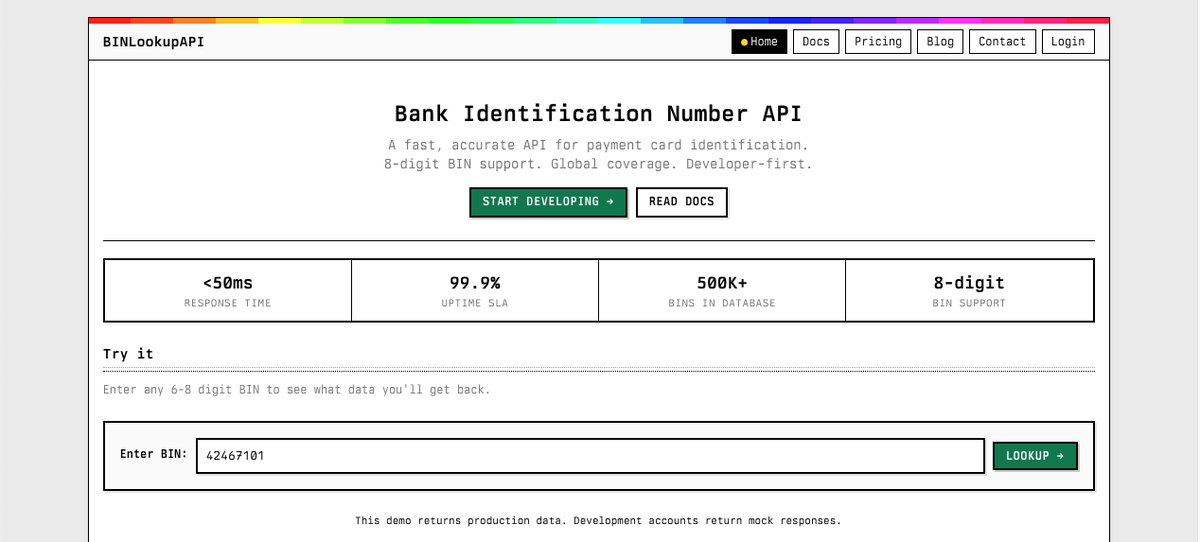
Task: Click the Lookup button
Action: tap(1035, 456)
